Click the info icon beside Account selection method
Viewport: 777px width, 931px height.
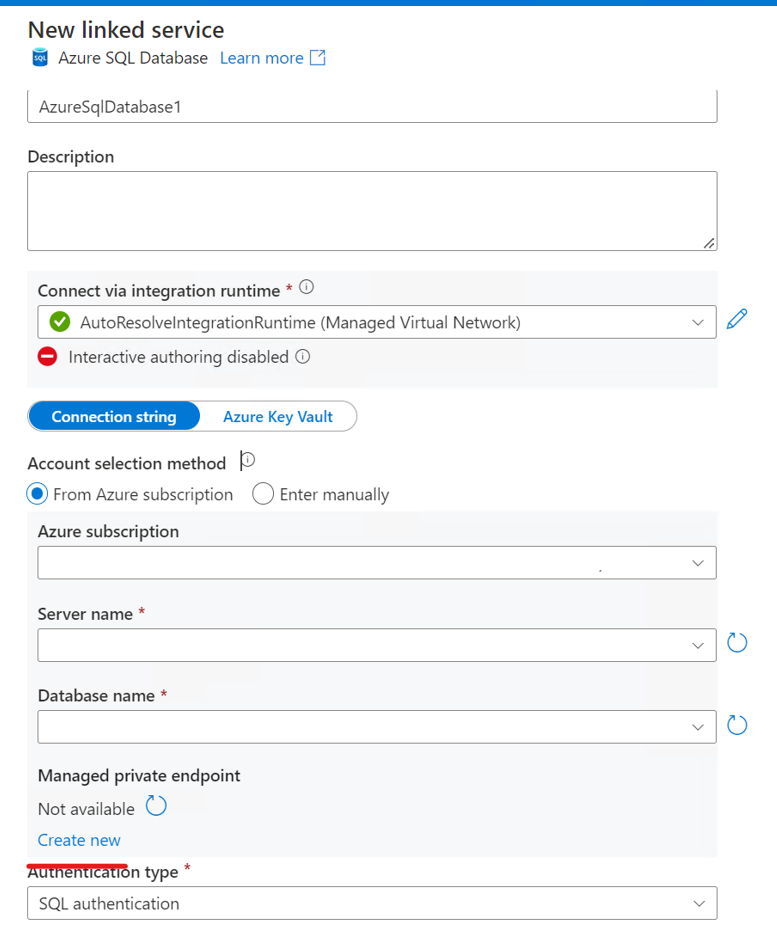[x=247, y=460]
